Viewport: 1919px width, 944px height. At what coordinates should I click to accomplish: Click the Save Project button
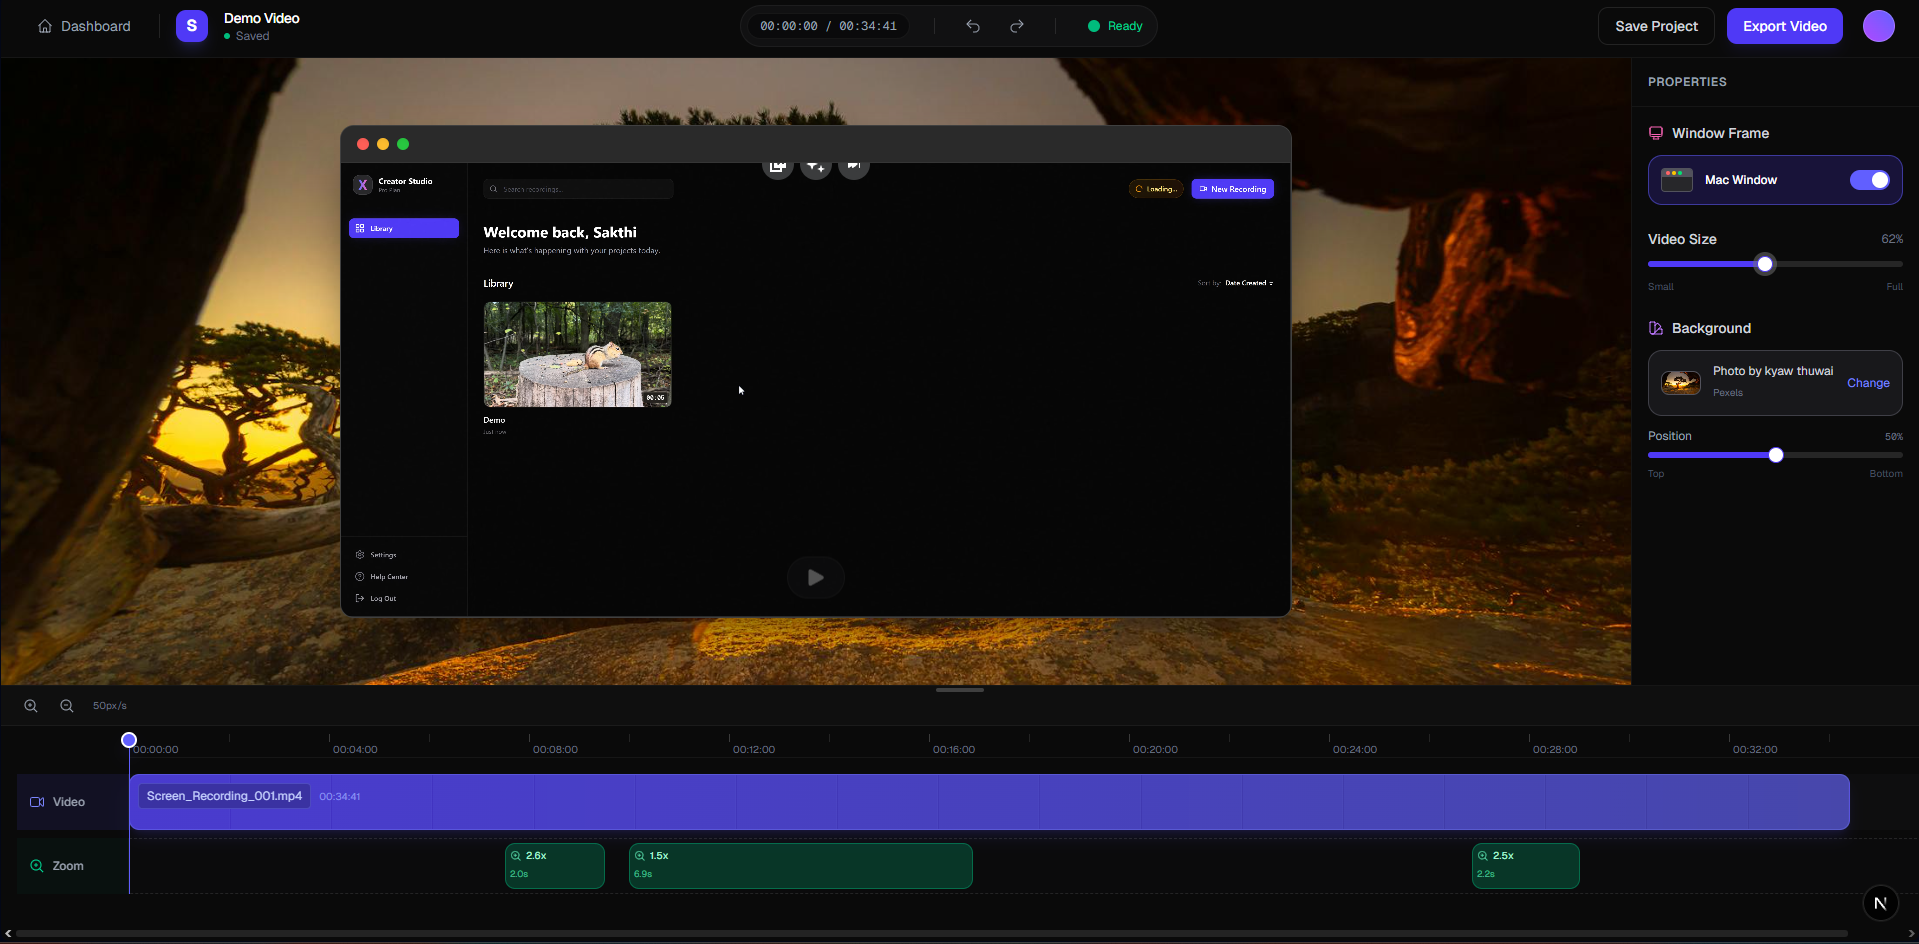click(x=1655, y=25)
